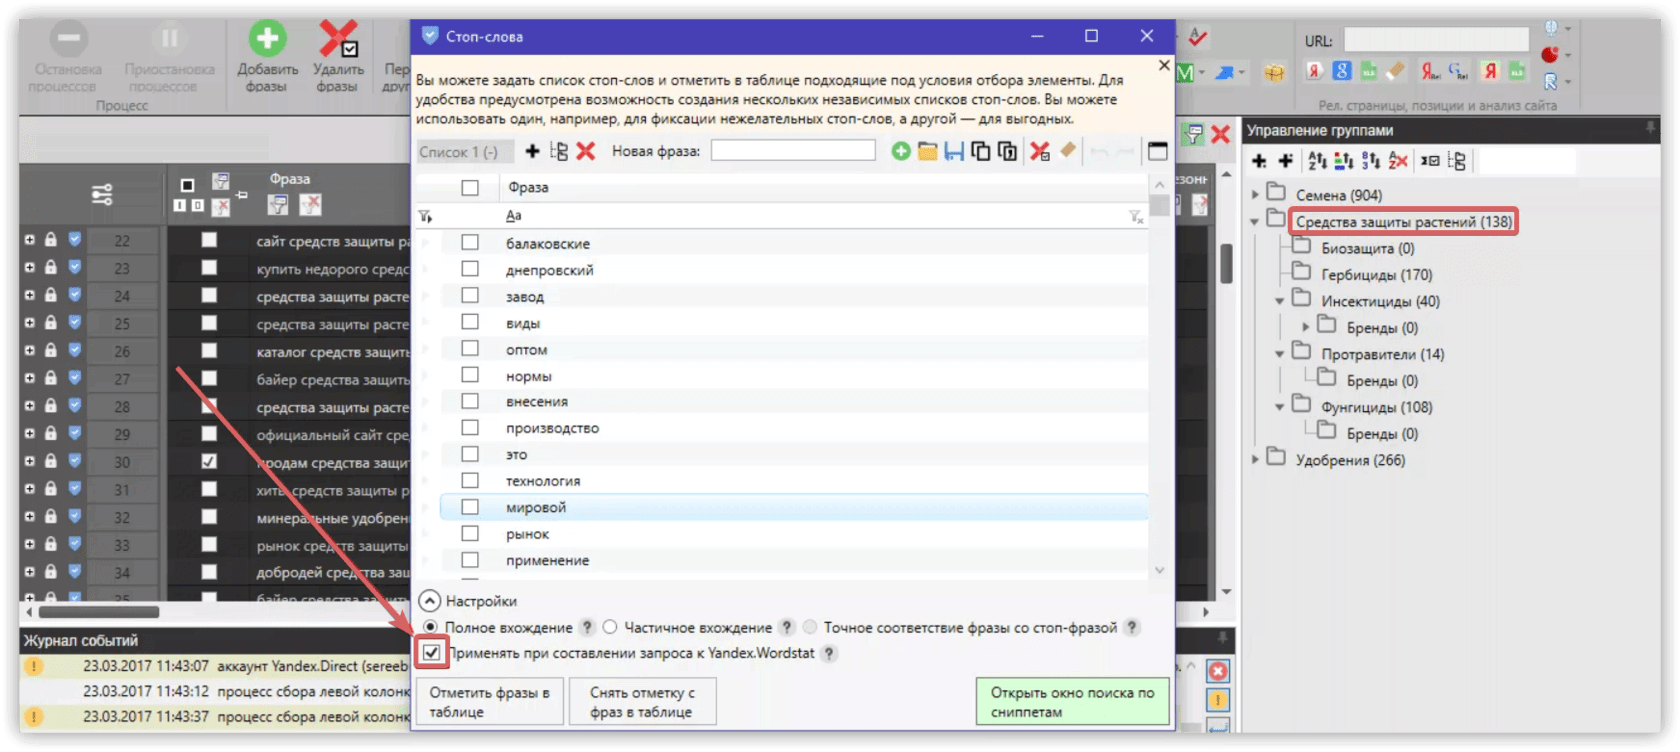Click Снять отметку с фраз в таблице
Screen dimensions: 1680x752
(x=642, y=702)
